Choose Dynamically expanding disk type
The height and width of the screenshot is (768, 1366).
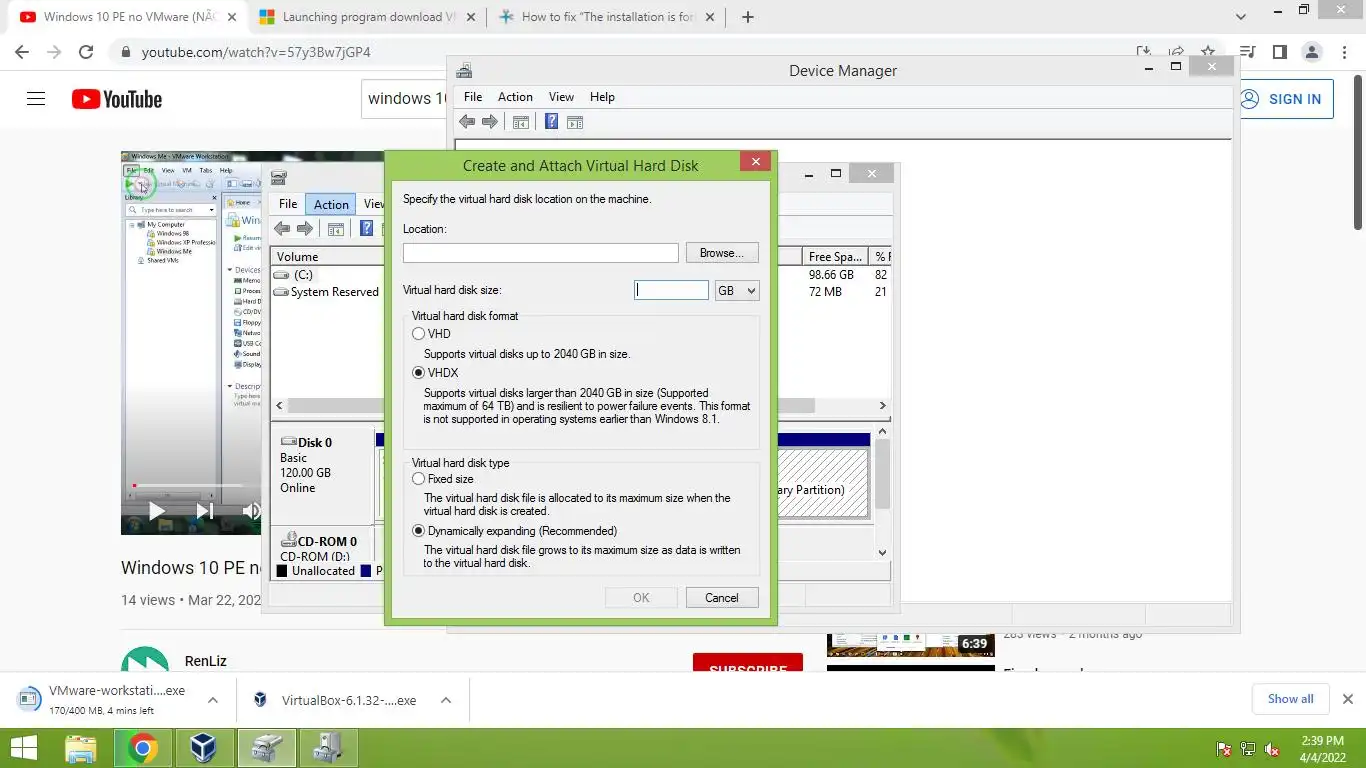[418, 531]
